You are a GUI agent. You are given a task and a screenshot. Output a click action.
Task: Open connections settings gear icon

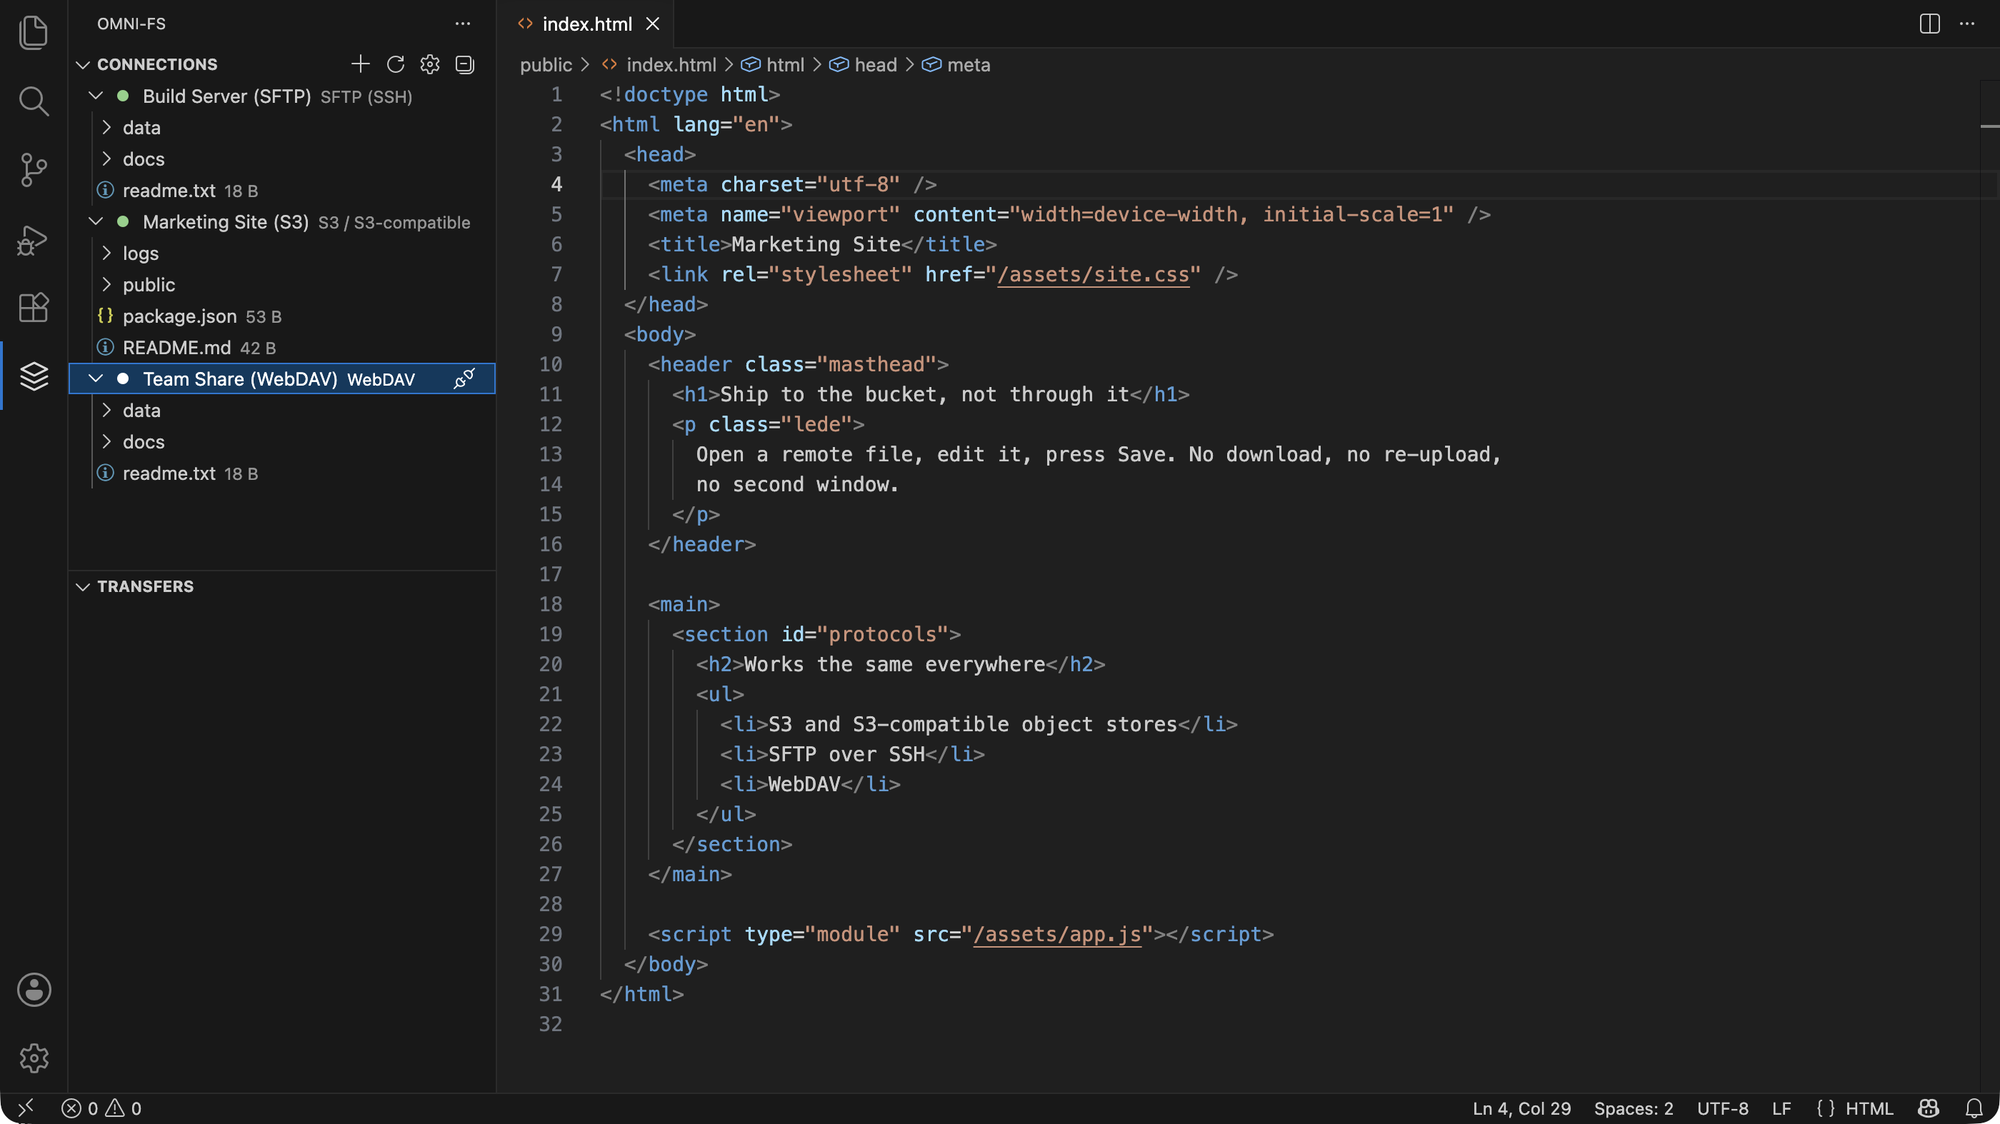[x=430, y=64]
